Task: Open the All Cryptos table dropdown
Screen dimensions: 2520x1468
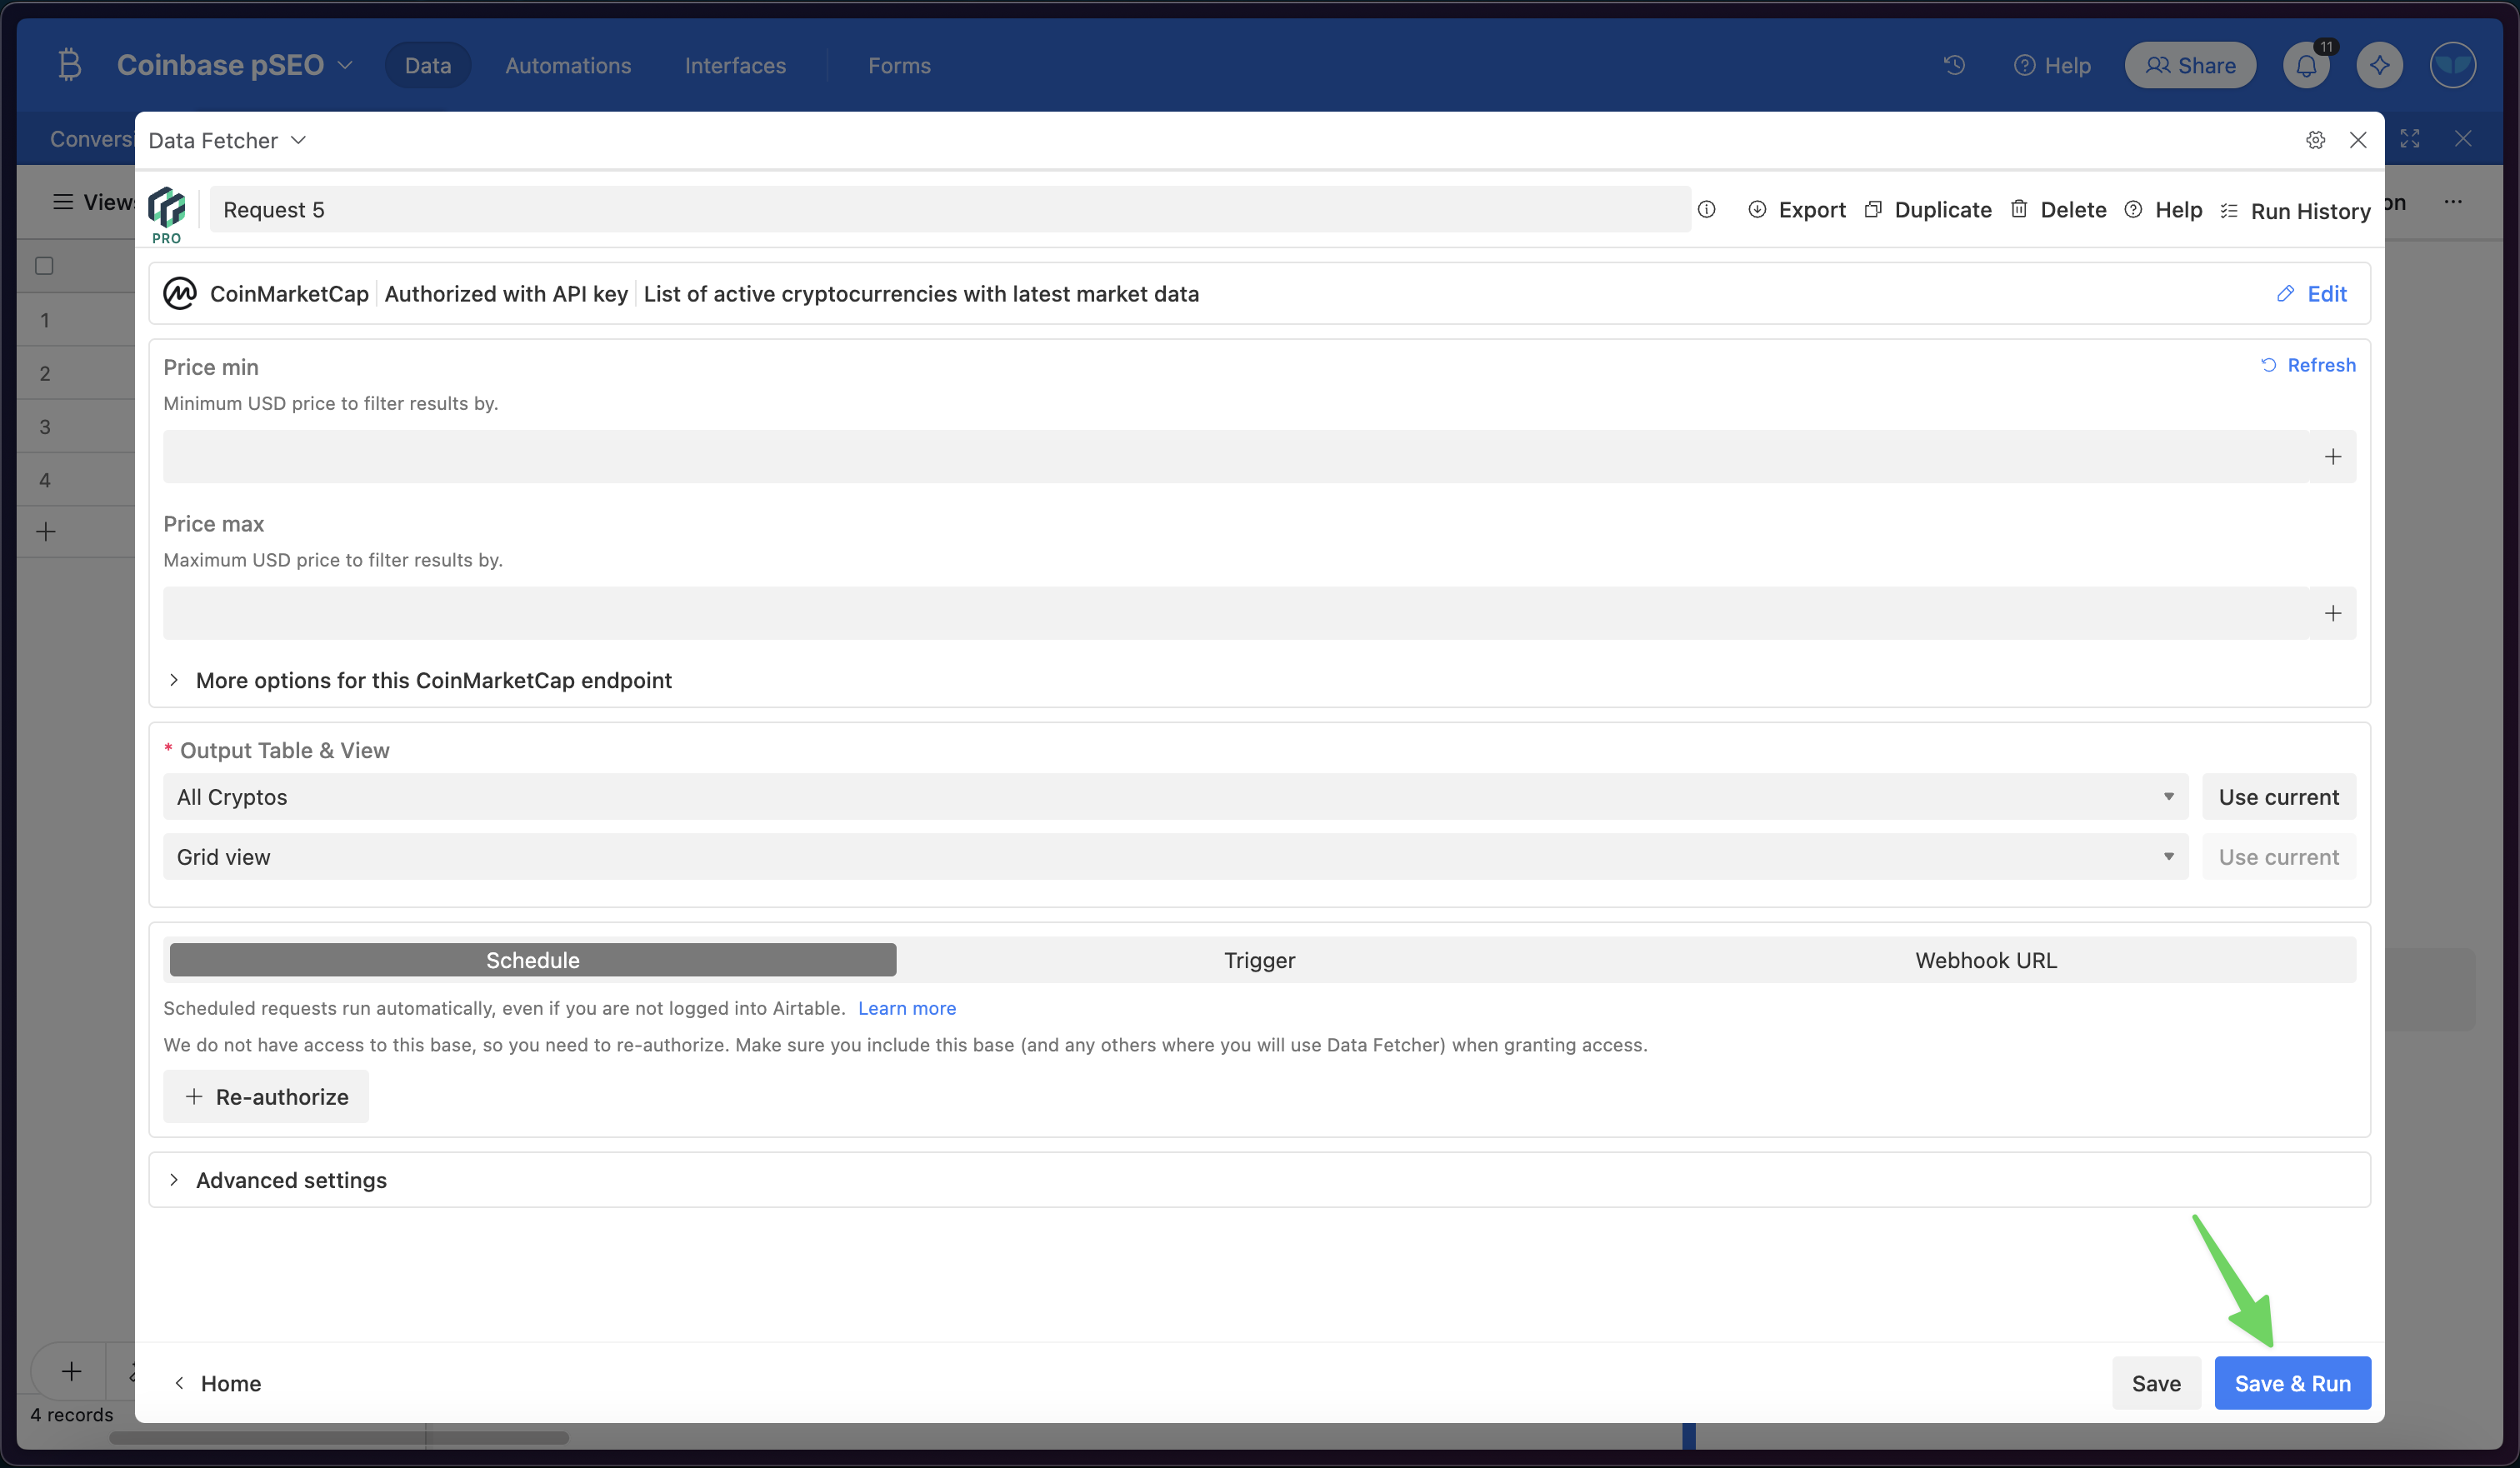Action: click(1175, 797)
